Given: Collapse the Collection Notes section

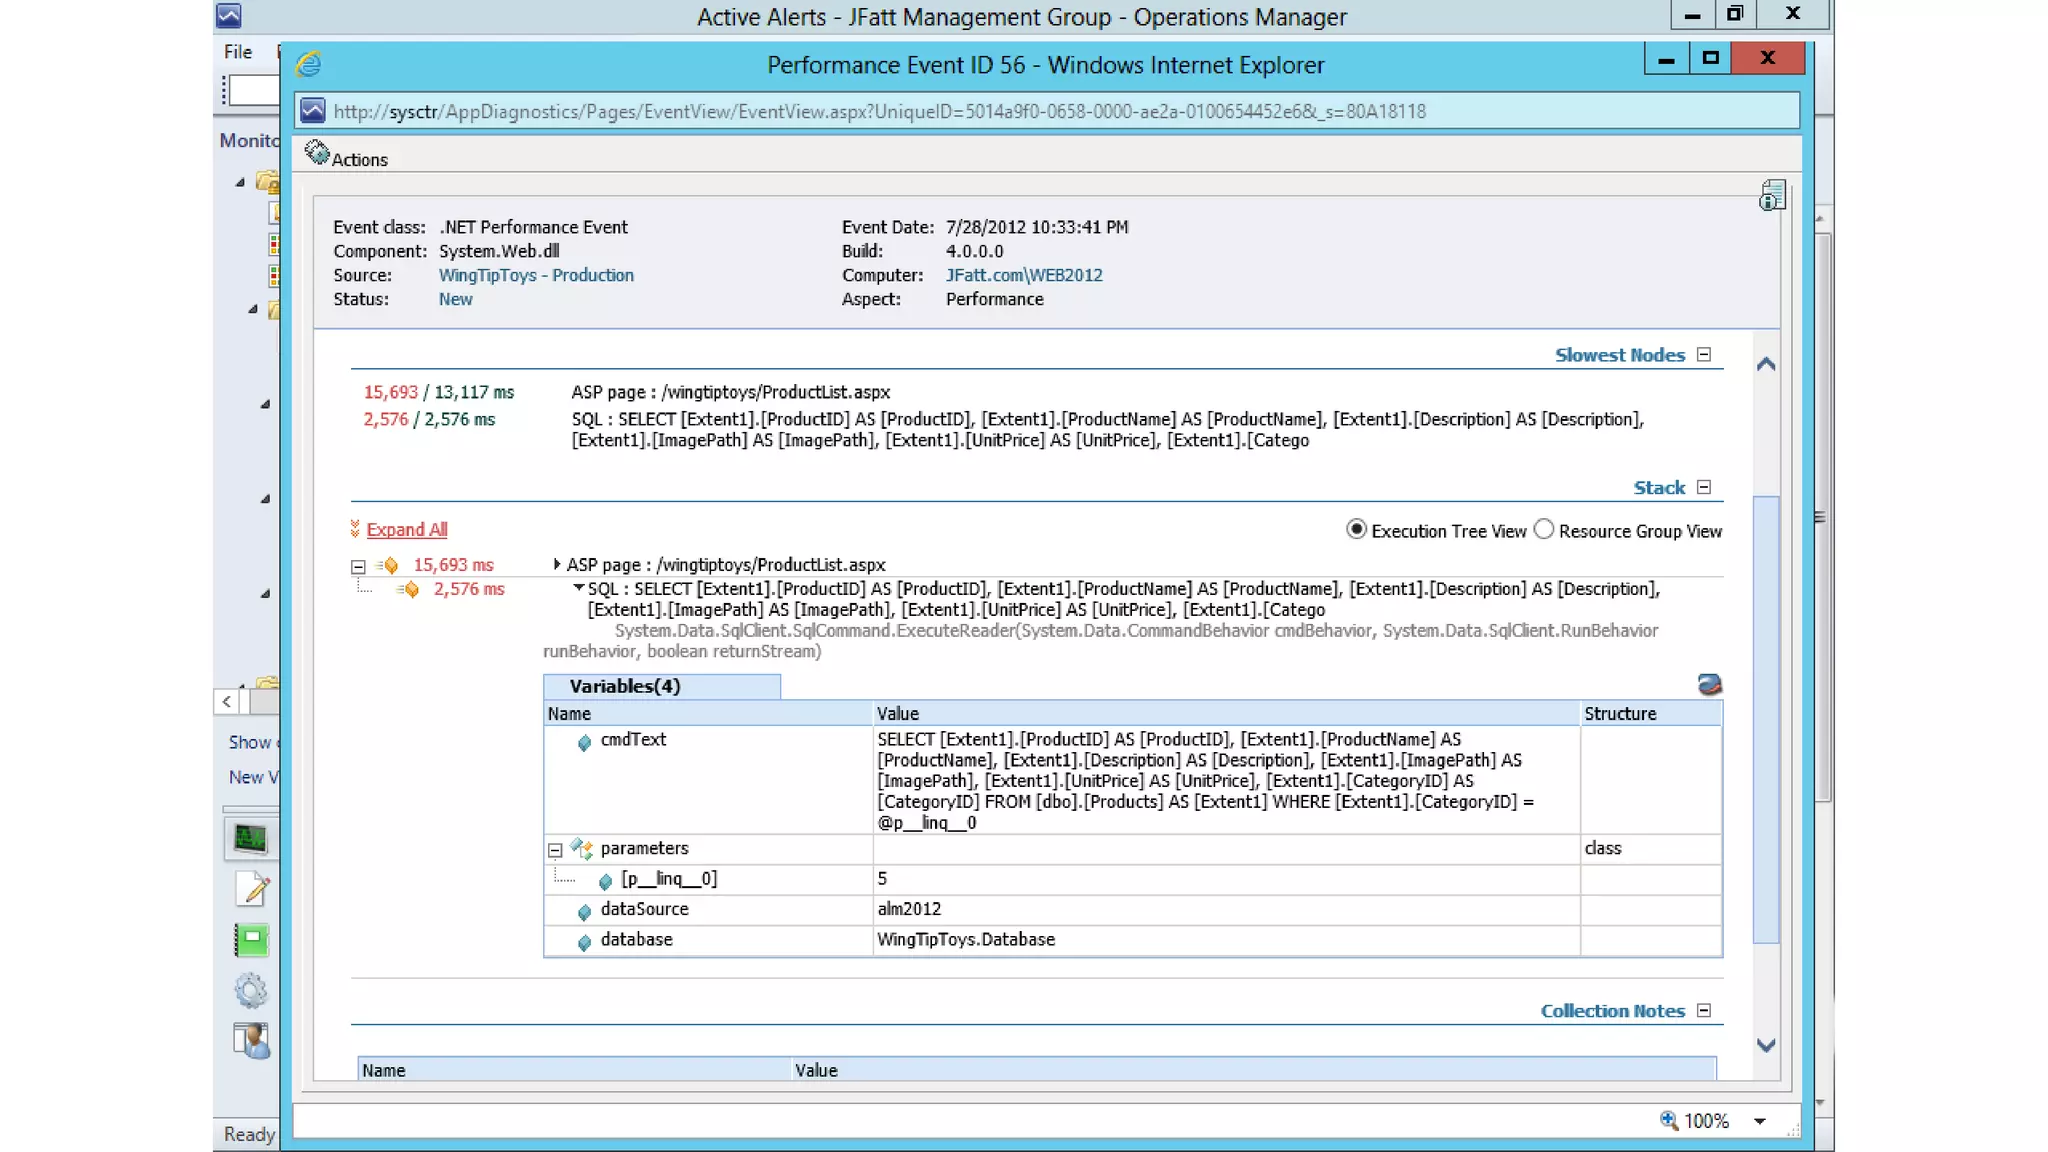Looking at the screenshot, I should point(1704,1010).
